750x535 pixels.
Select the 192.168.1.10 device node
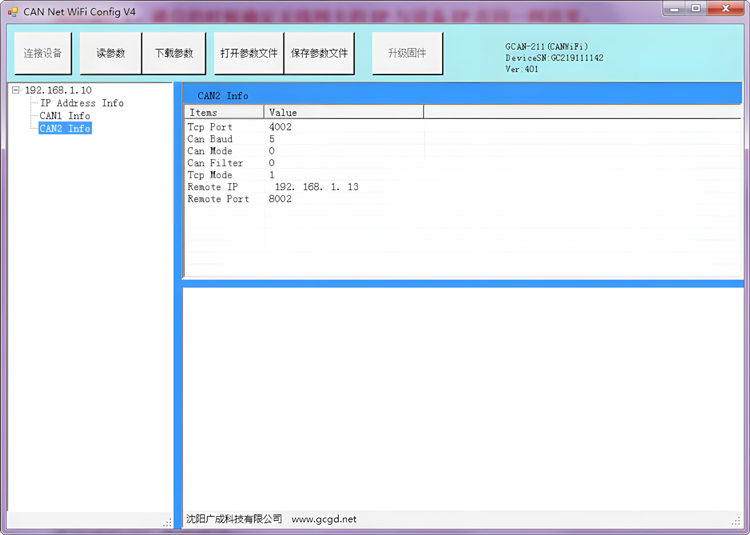[x=58, y=90]
